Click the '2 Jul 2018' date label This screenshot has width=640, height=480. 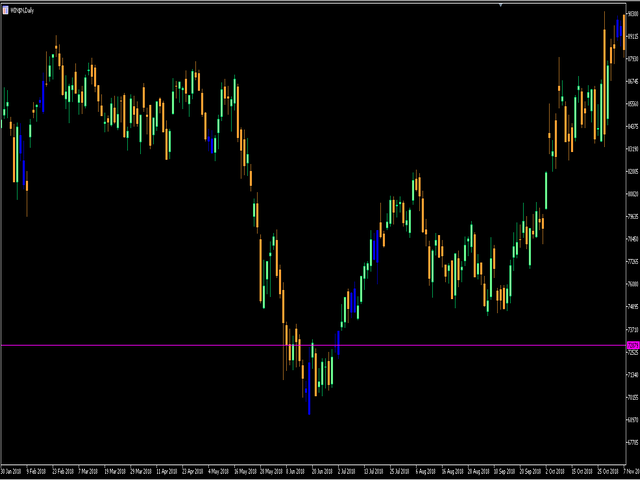pyautogui.click(x=348, y=471)
